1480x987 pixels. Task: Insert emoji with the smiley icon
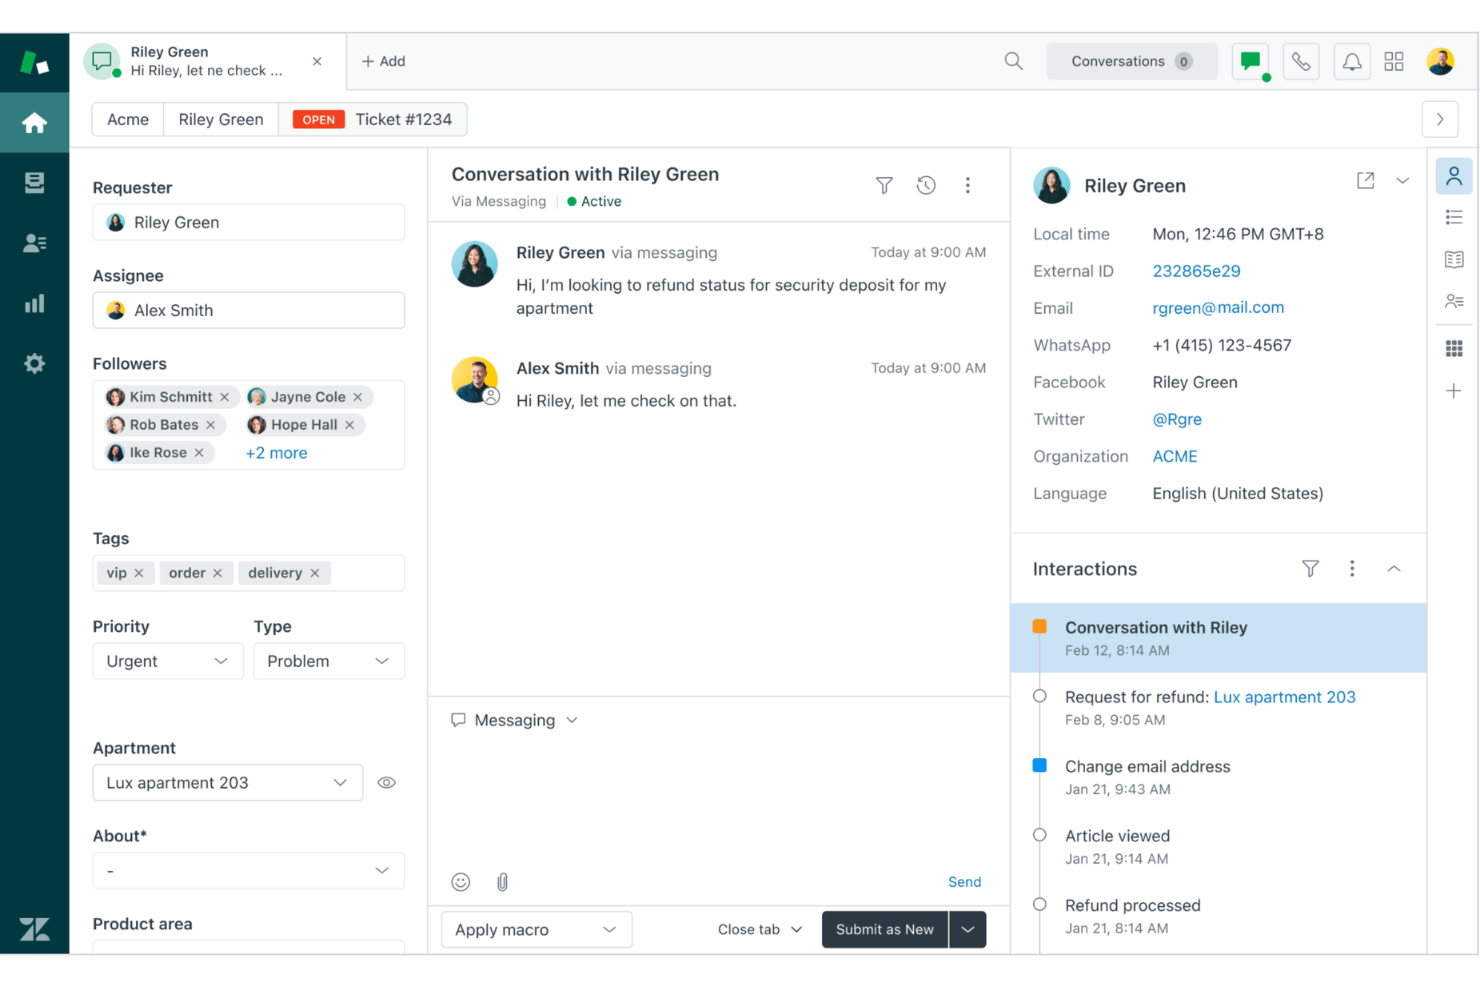[460, 882]
